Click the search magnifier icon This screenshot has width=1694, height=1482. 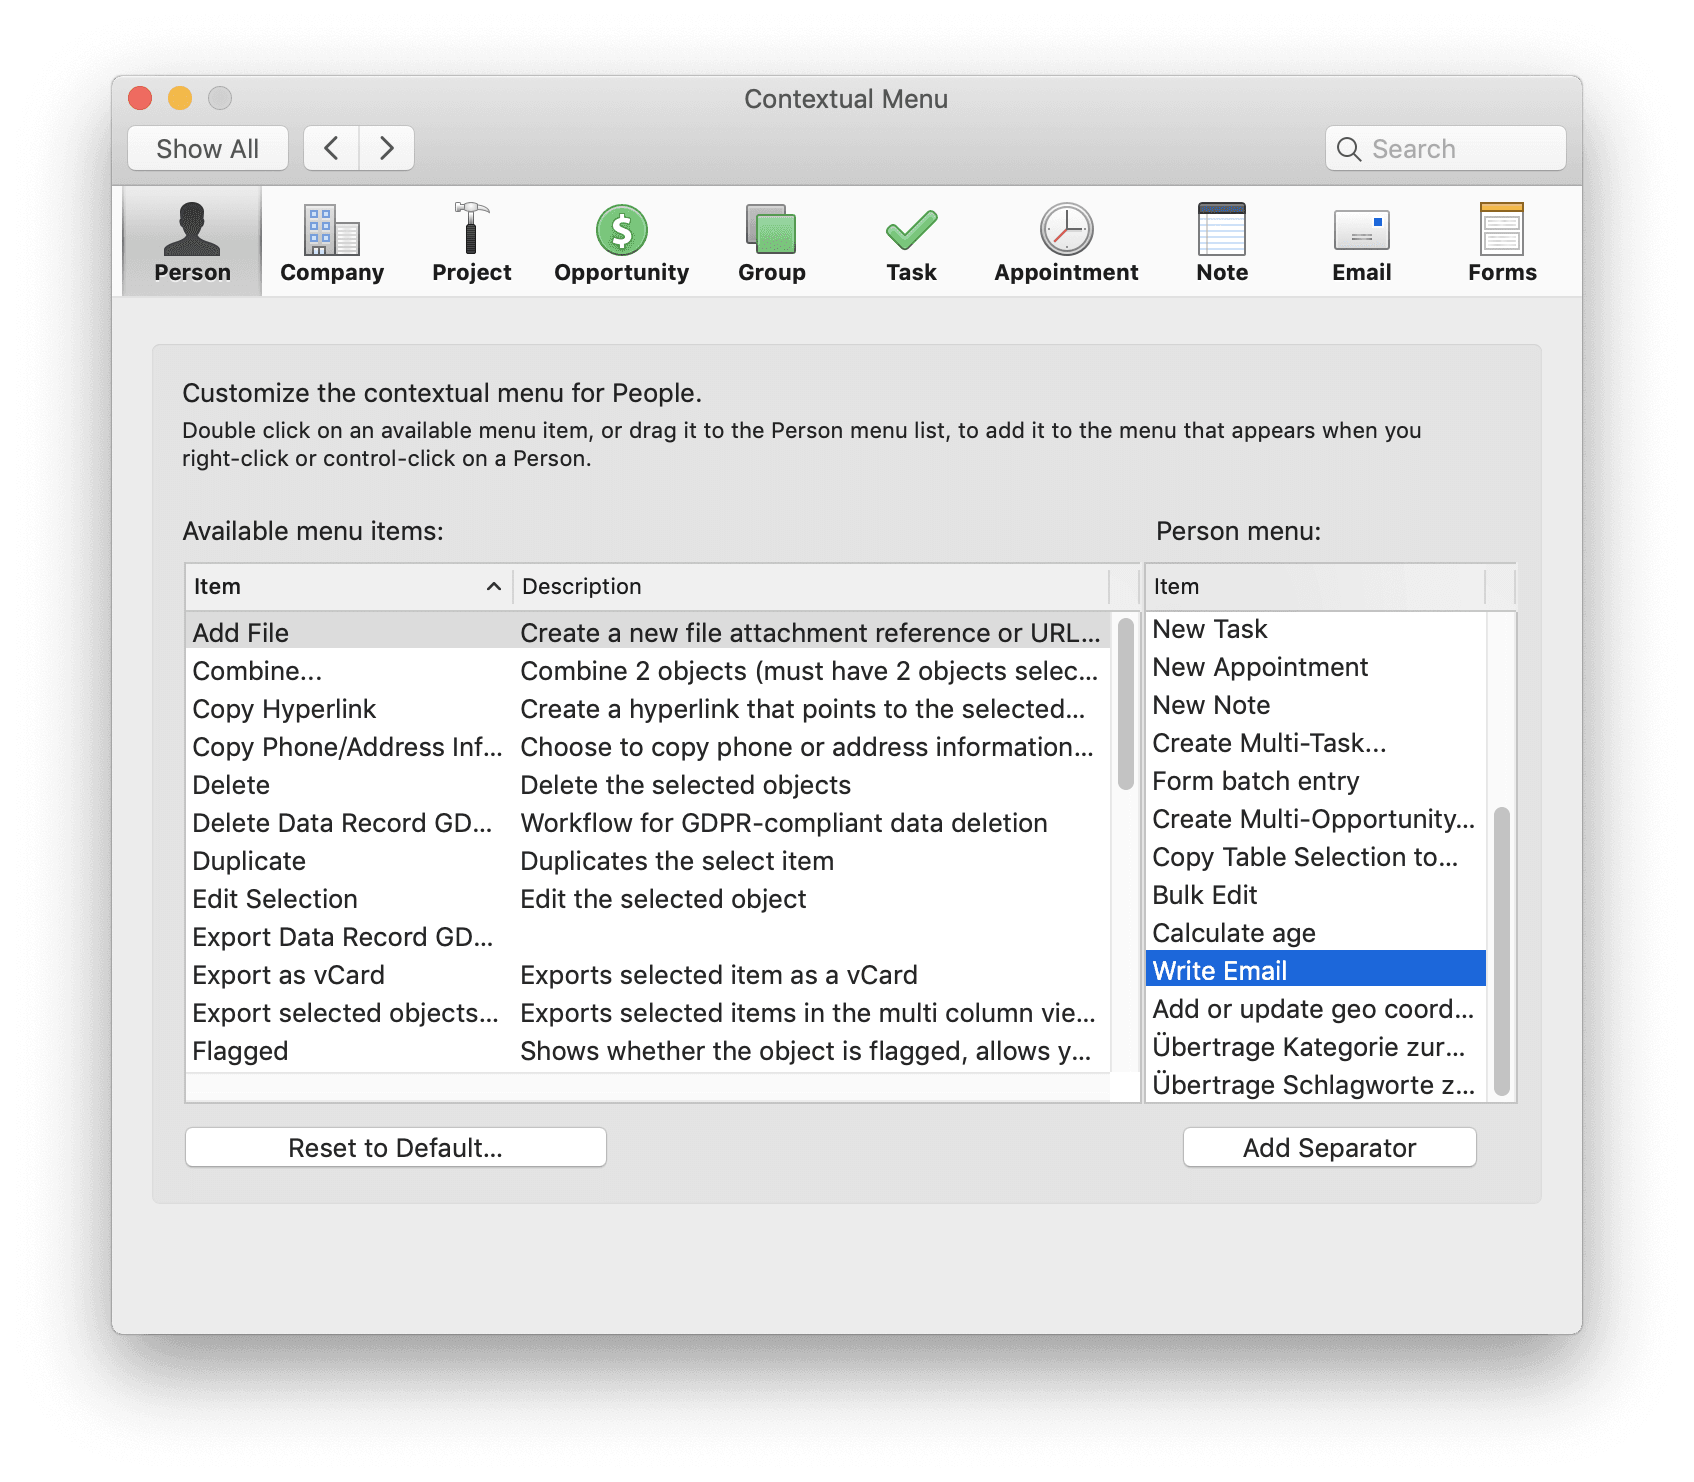click(1349, 149)
